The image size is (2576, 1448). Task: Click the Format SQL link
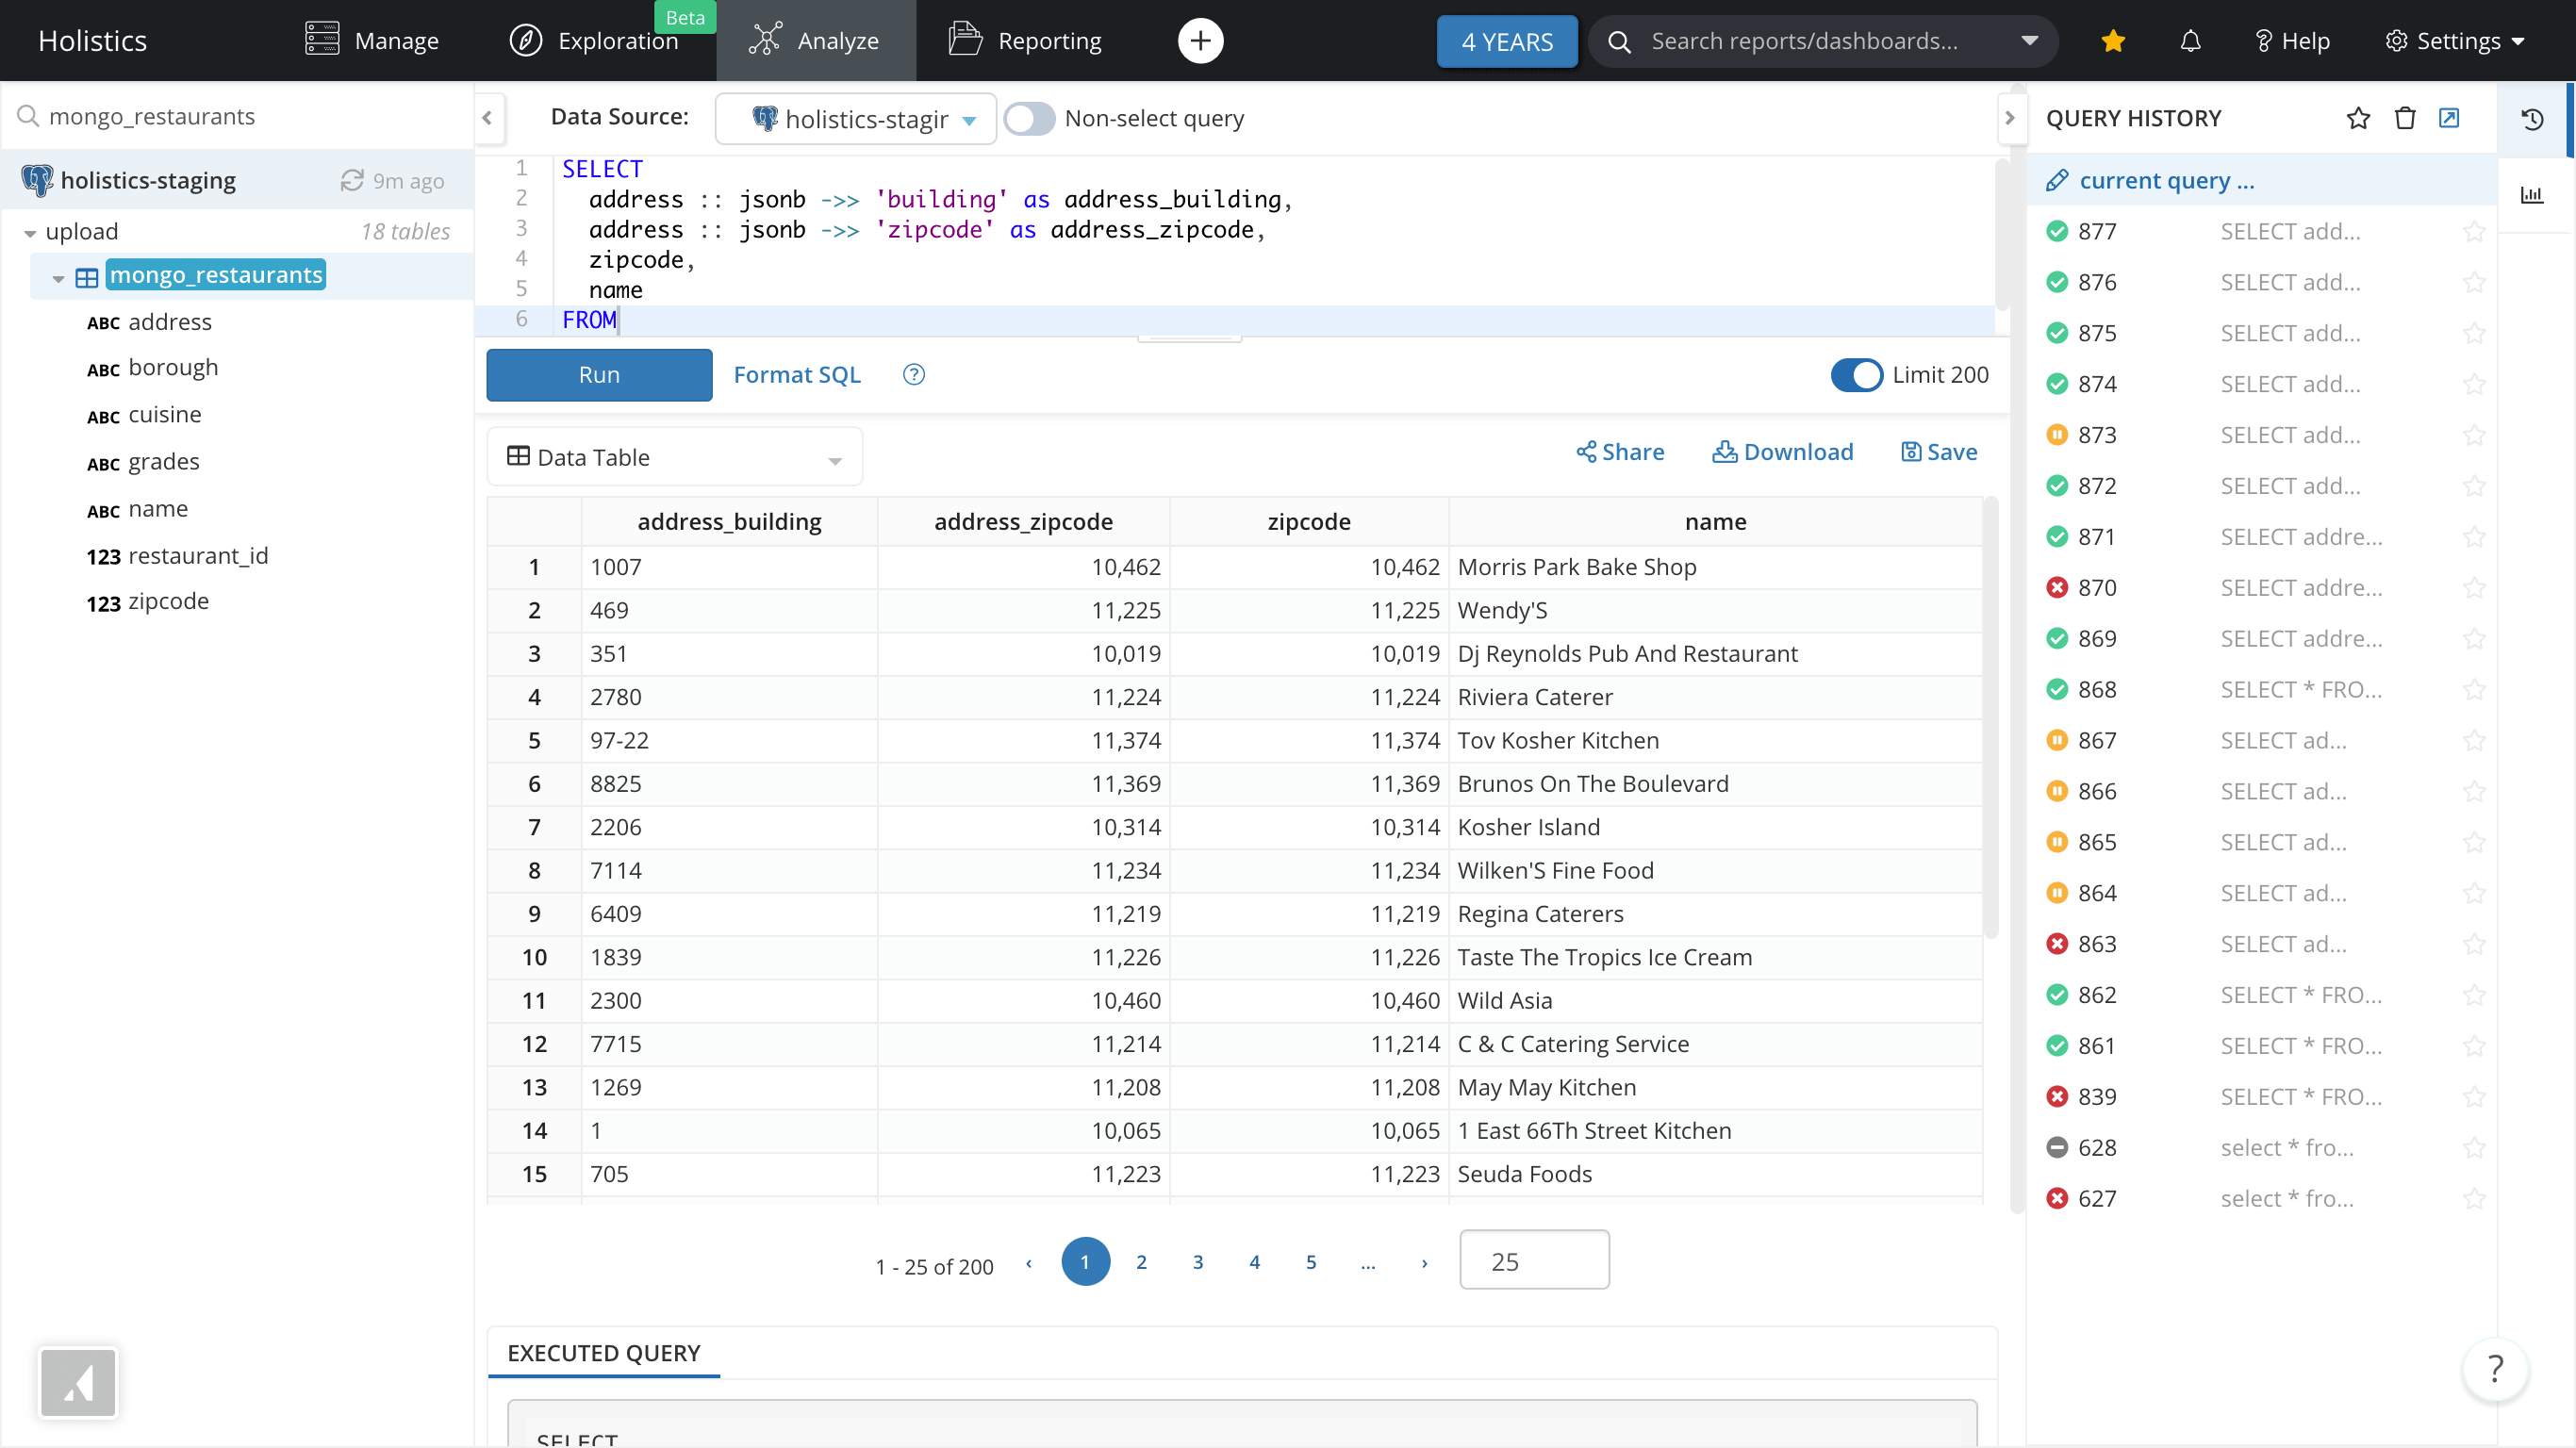pos(796,375)
